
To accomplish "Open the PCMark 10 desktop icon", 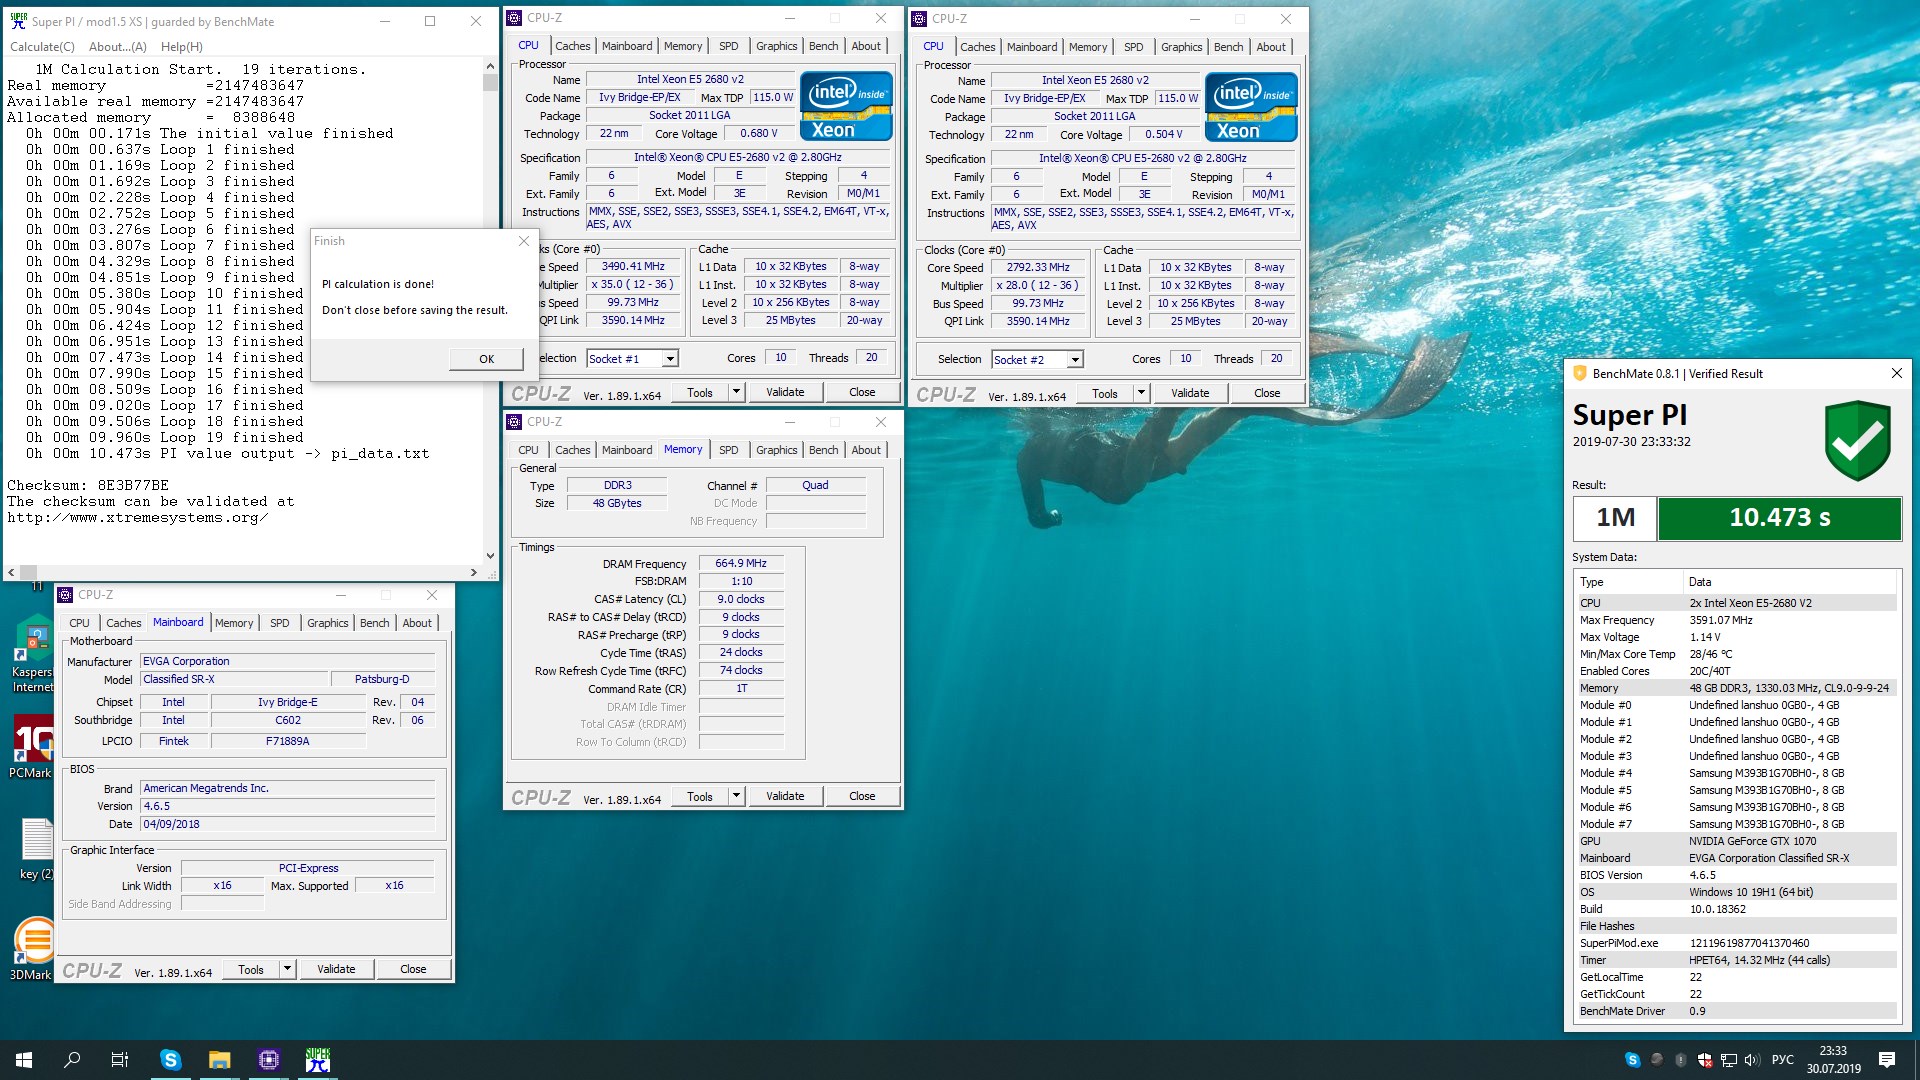I will click(32, 745).
